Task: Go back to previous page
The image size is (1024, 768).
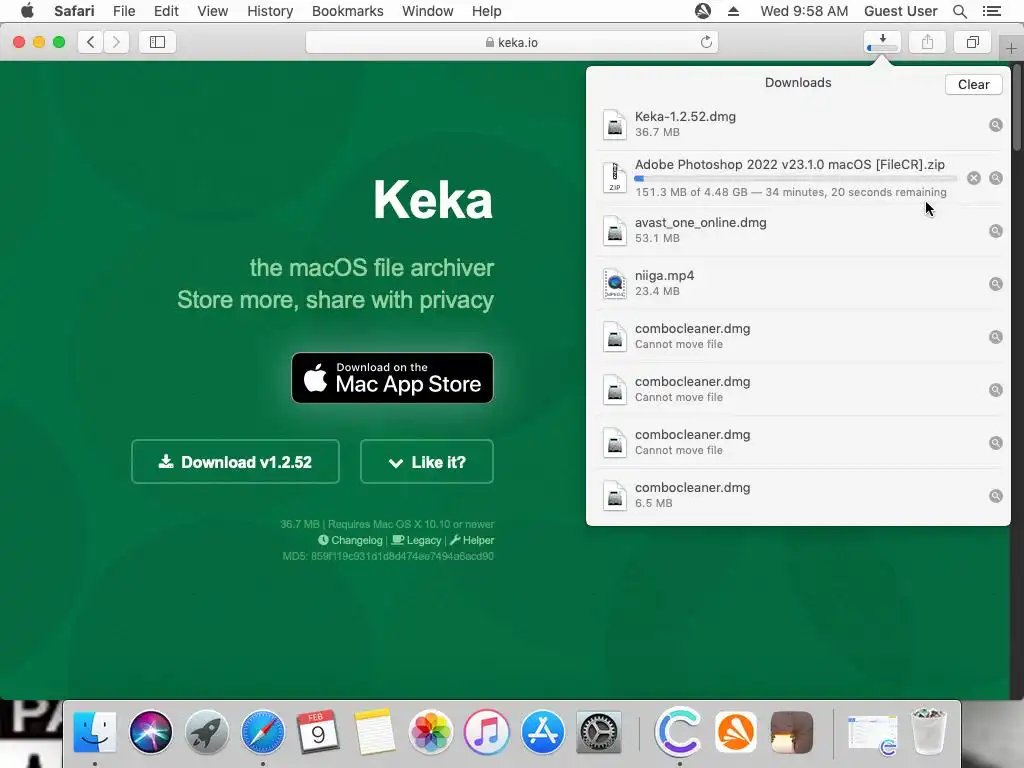Action: pyautogui.click(x=91, y=42)
